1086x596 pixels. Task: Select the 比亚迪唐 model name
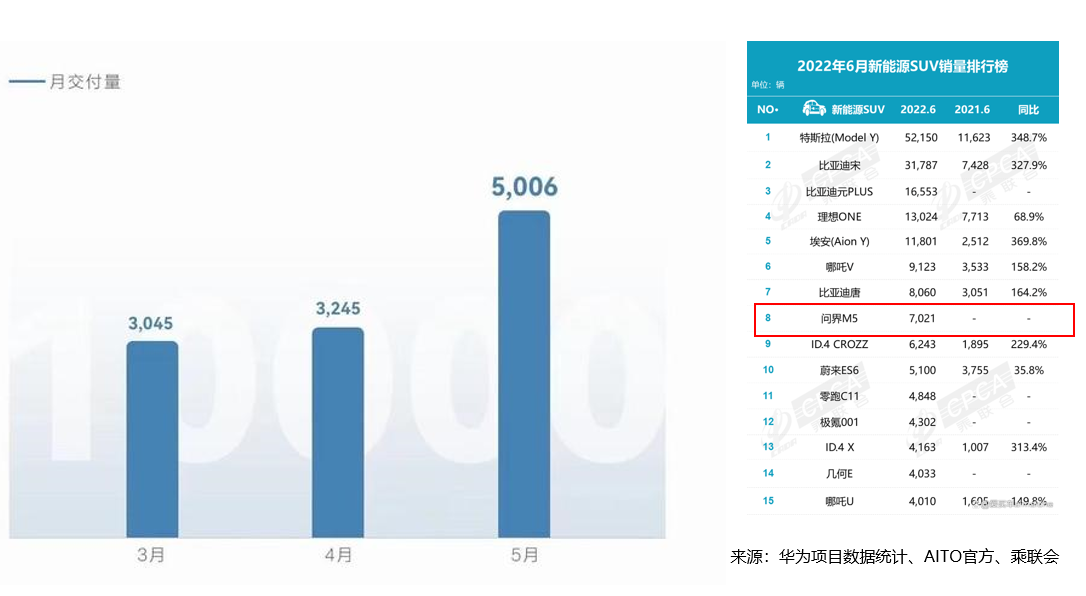coord(839,293)
